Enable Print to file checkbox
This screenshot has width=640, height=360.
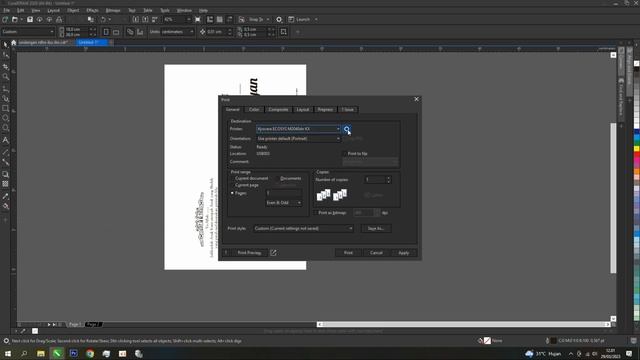tap(345, 153)
